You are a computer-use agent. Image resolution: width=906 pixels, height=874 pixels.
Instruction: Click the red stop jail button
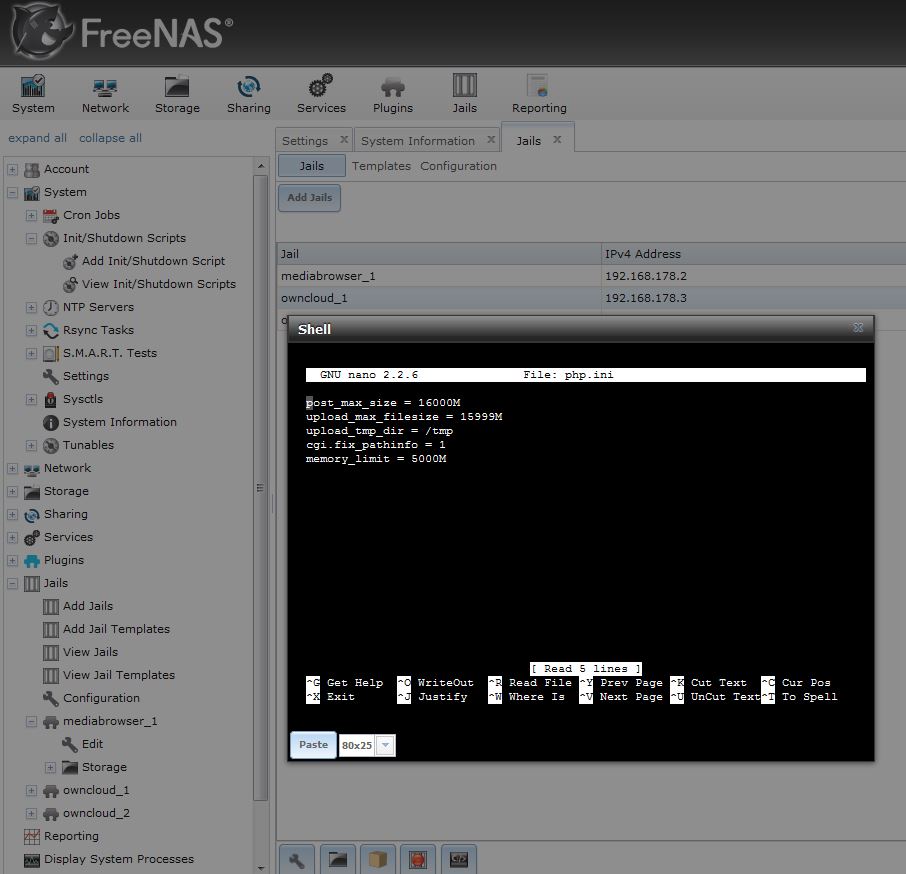click(418, 859)
